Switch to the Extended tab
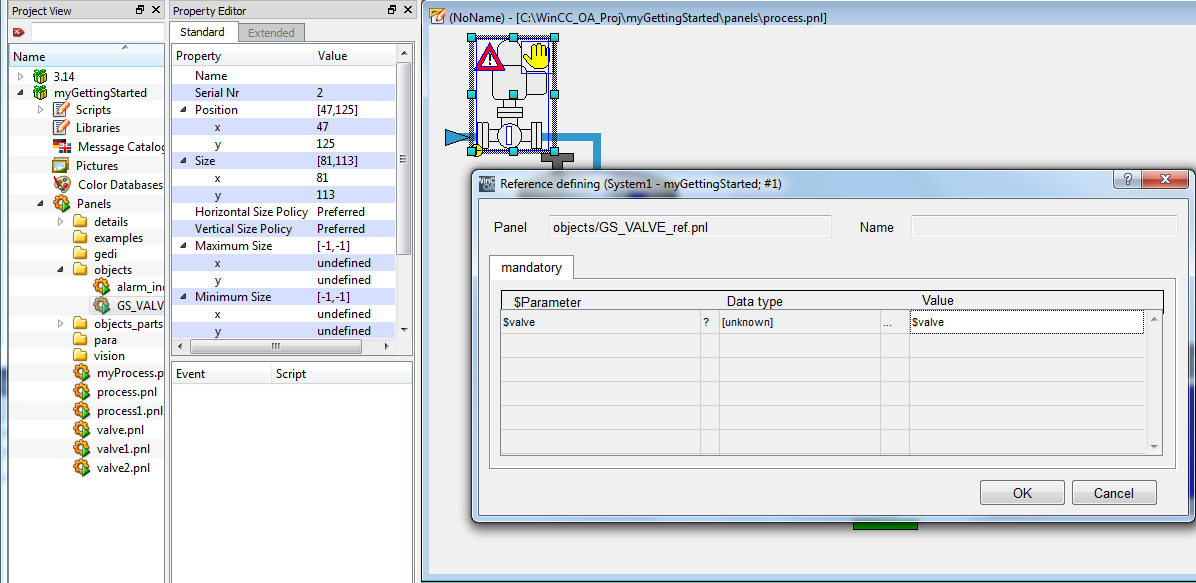The image size is (1196, 583). (271, 32)
